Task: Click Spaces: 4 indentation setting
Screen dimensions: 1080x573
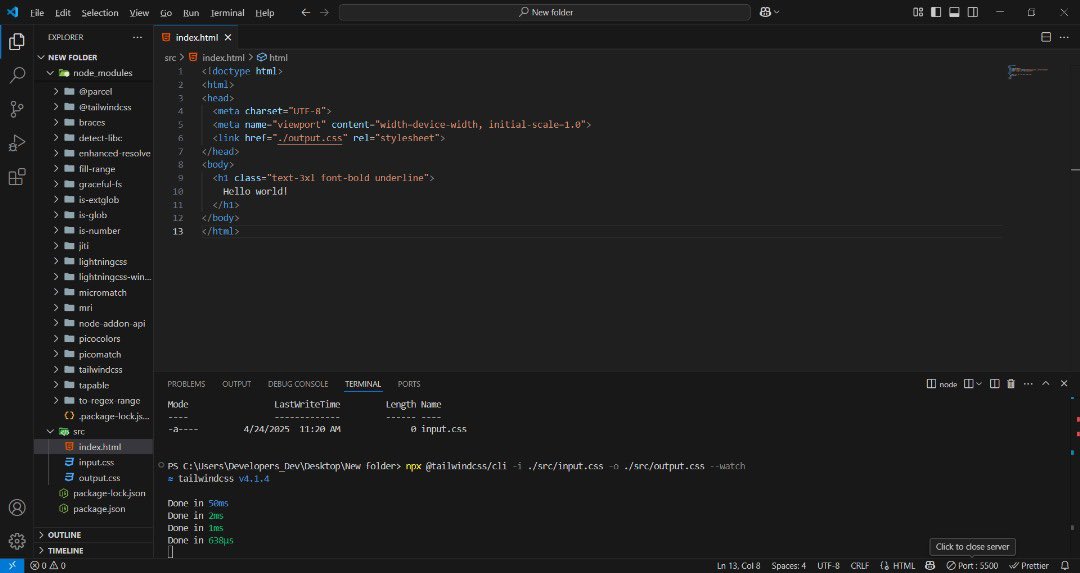Action: tap(789, 565)
